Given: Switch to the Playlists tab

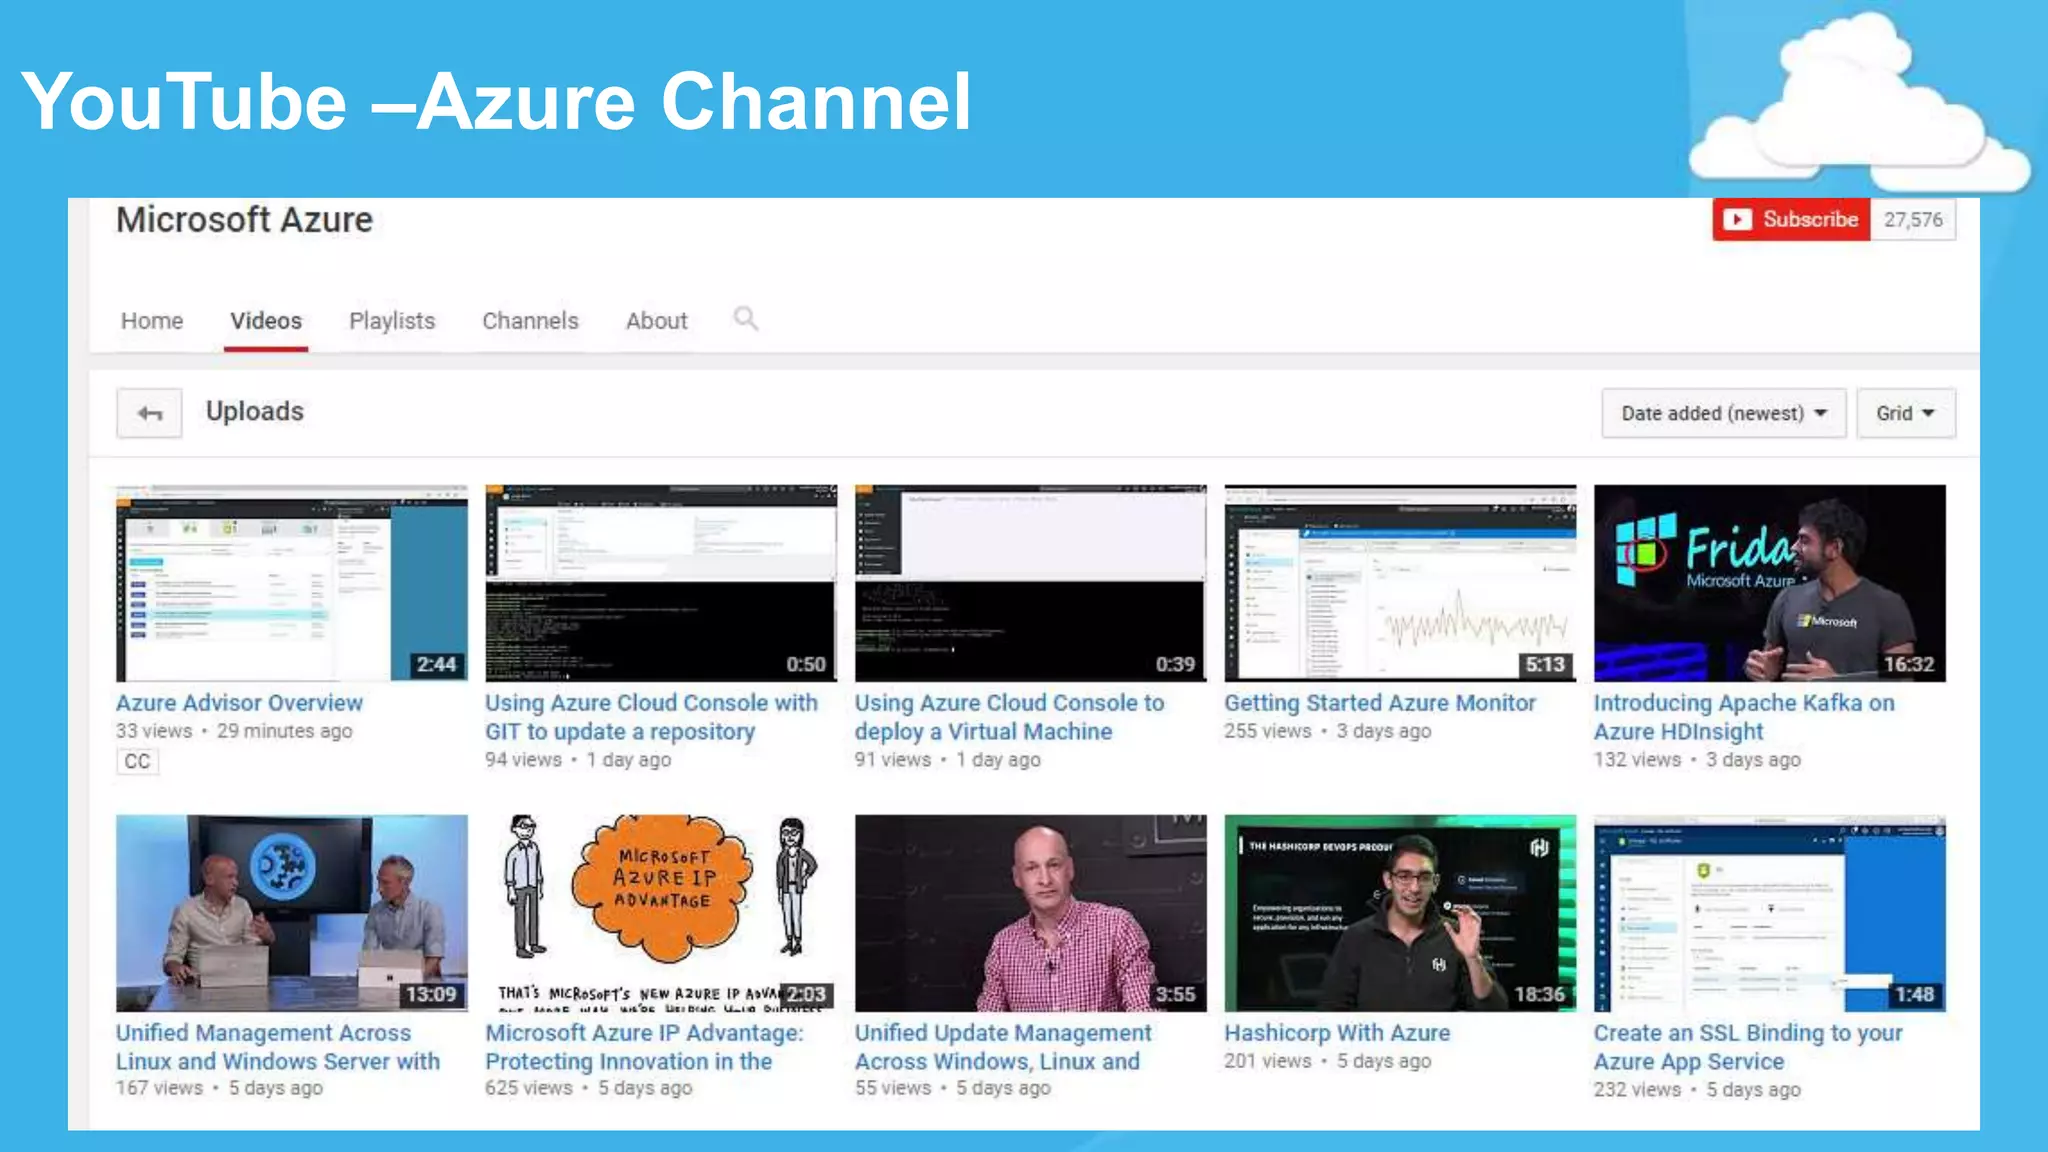Looking at the screenshot, I should coord(392,321).
